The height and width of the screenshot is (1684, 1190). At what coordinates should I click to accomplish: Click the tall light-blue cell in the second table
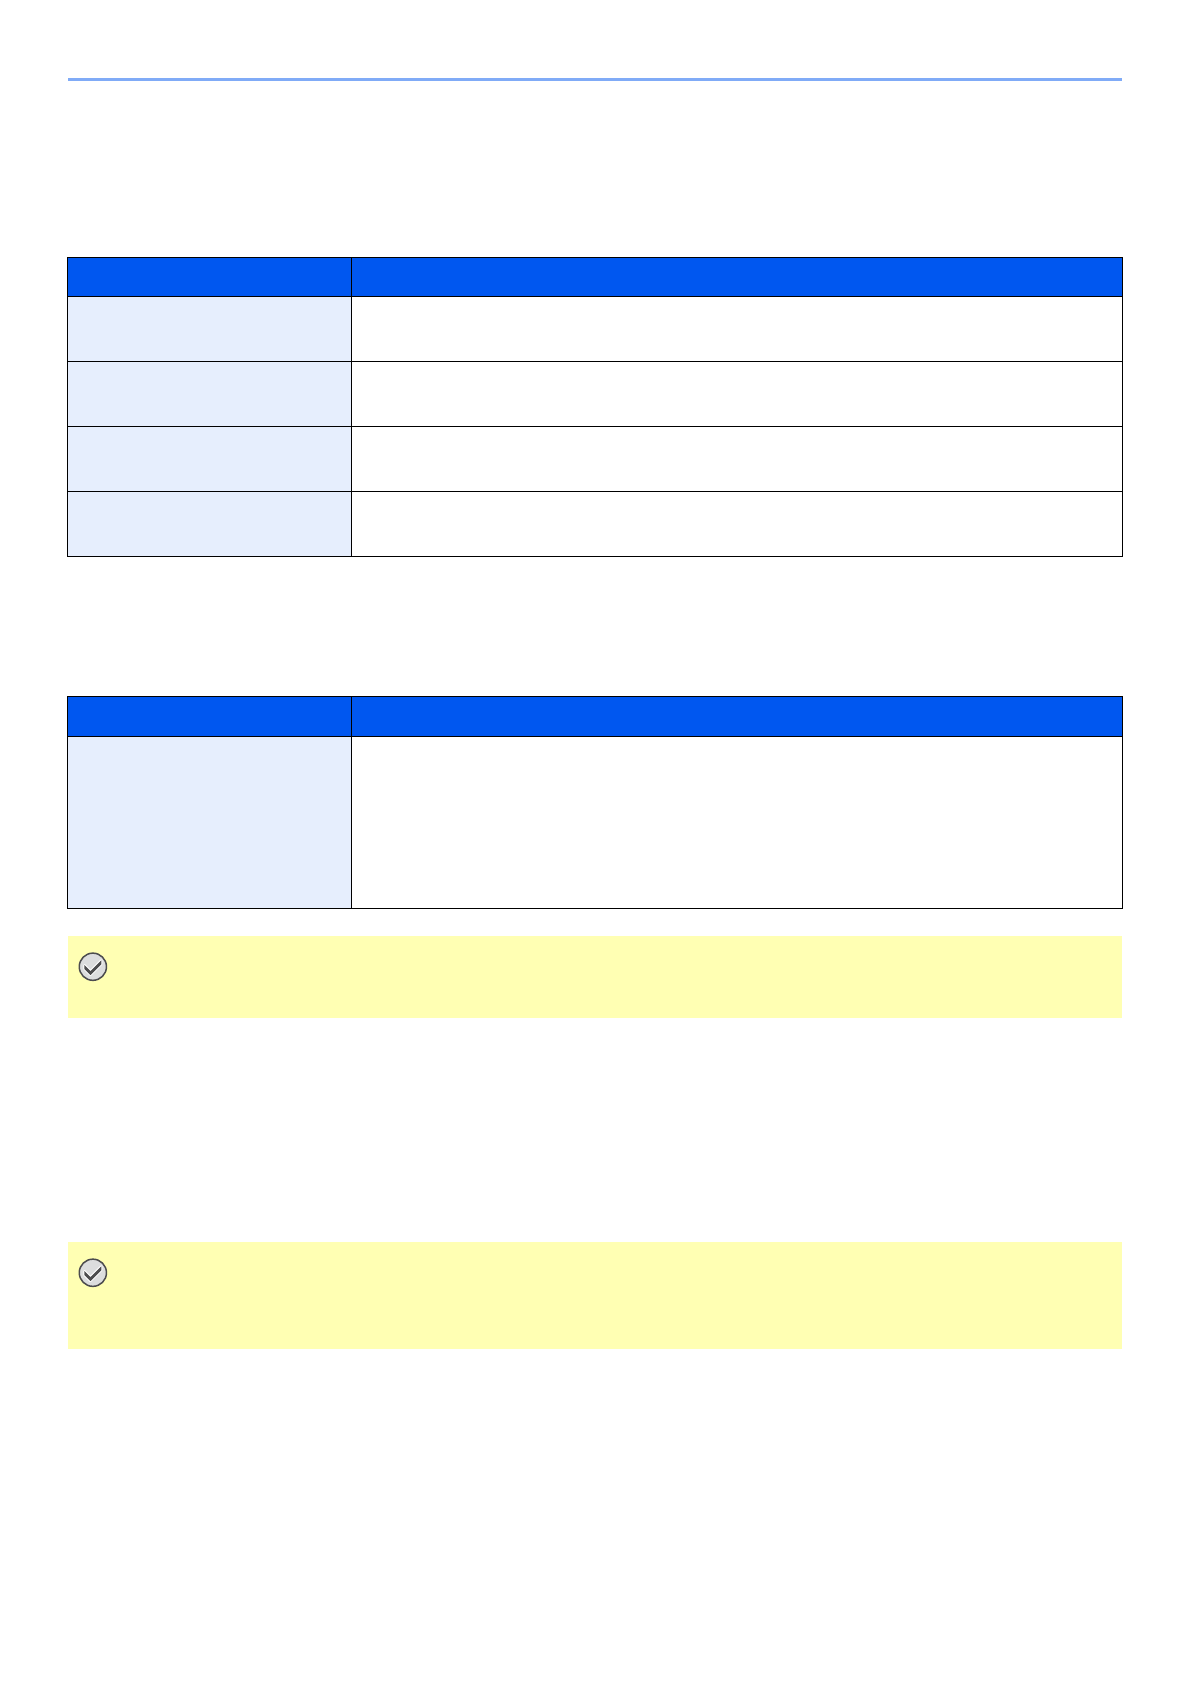click(x=209, y=822)
